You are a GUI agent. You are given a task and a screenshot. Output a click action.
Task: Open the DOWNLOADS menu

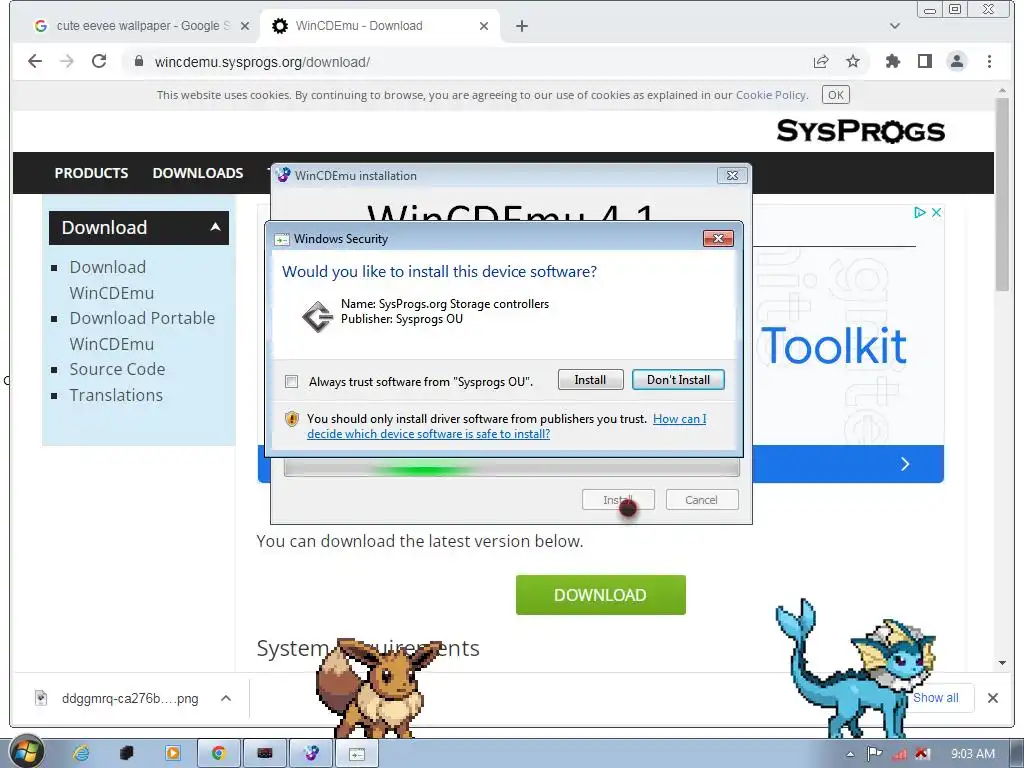(x=198, y=173)
